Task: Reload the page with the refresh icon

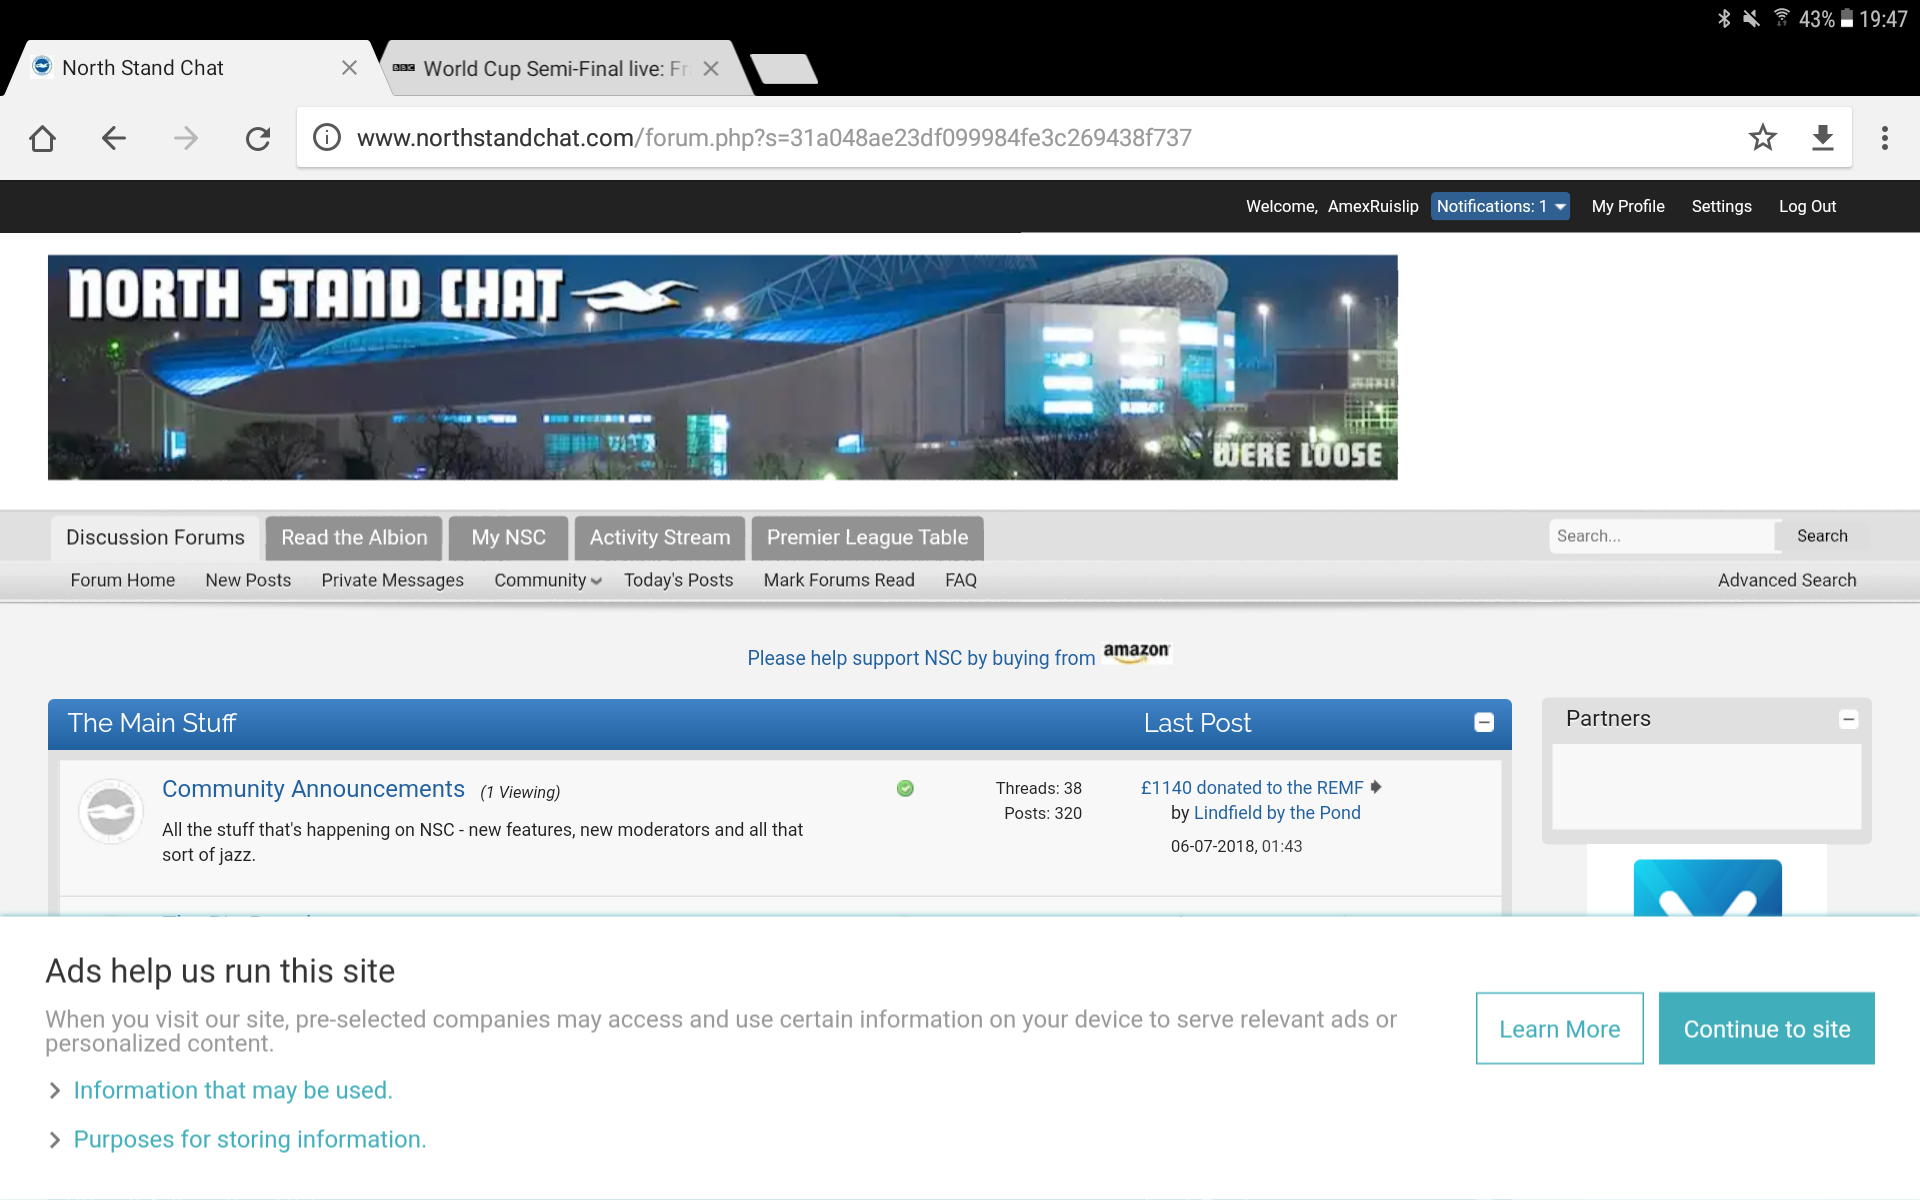Action: coord(258,138)
